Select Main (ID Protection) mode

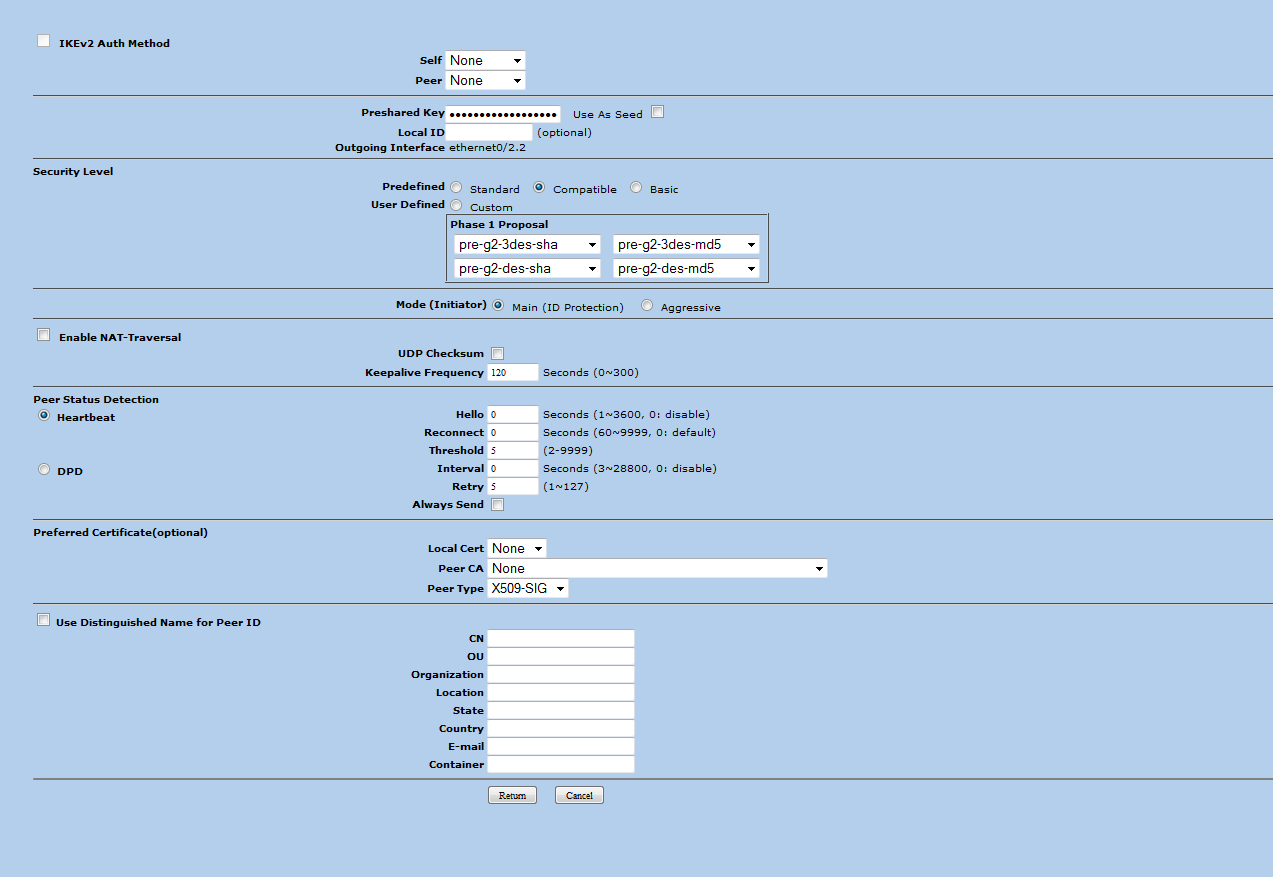tap(498, 305)
